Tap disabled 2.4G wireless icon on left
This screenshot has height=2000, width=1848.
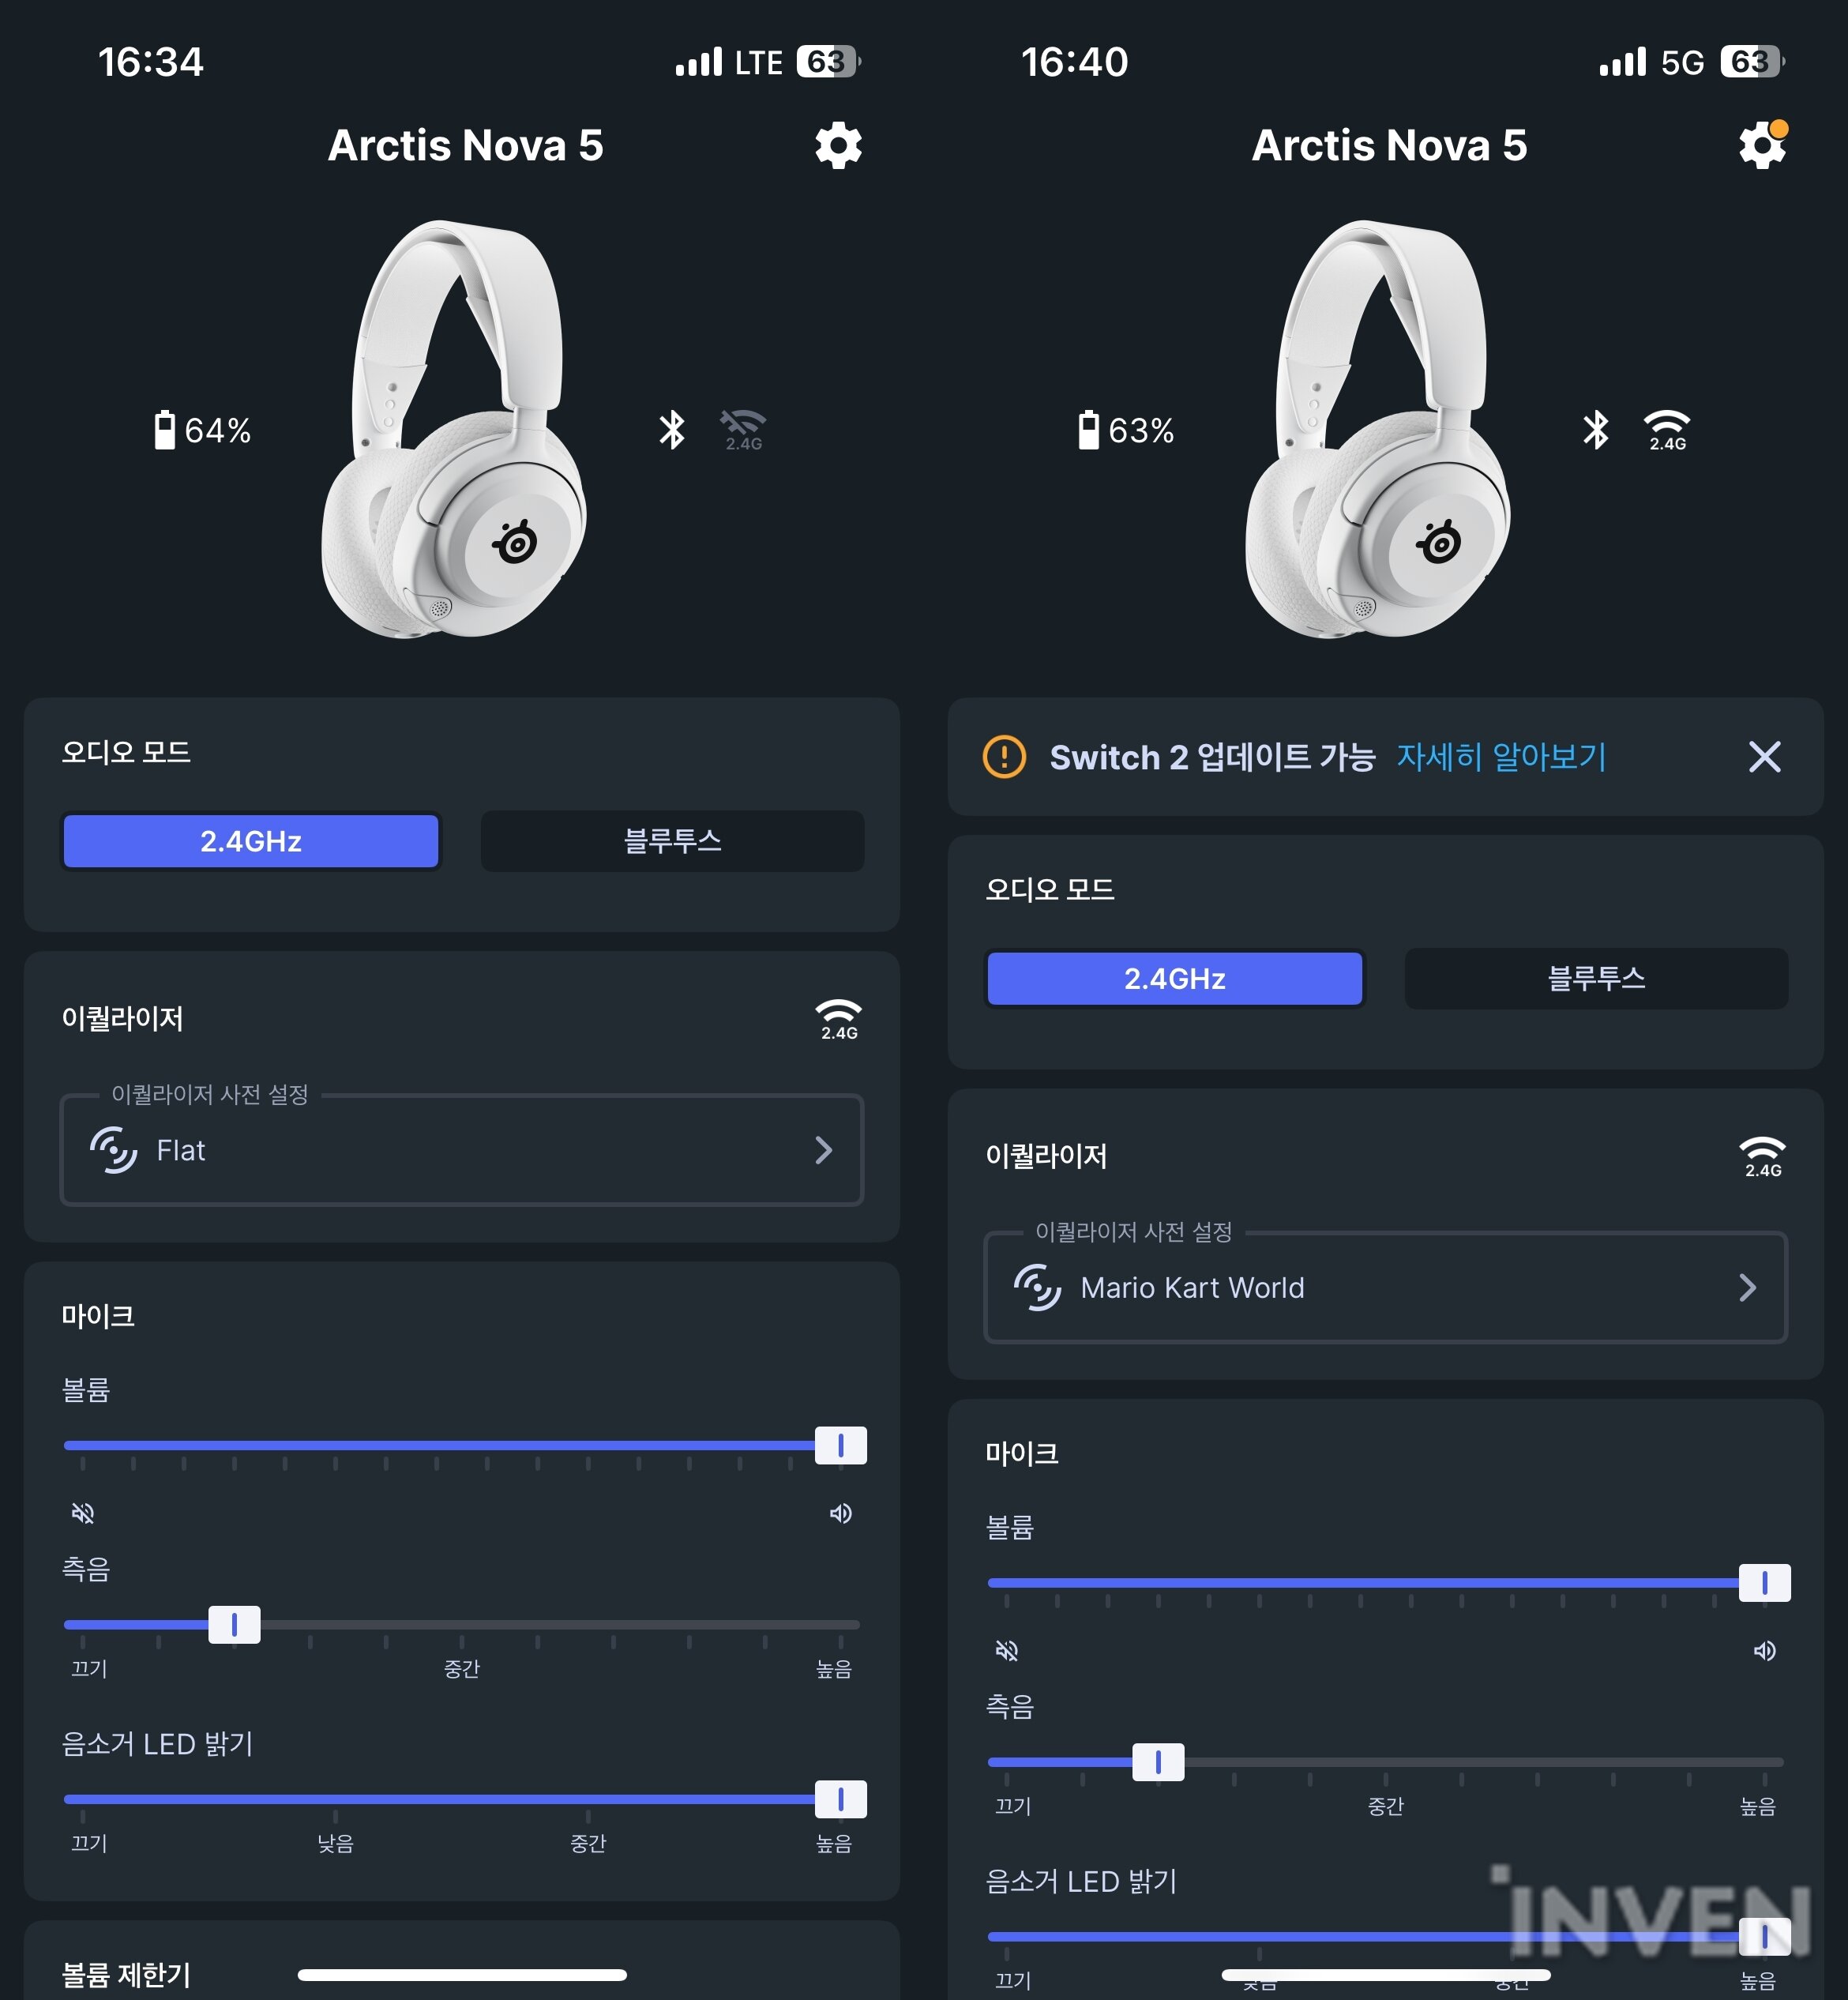click(x=744, y=430)
